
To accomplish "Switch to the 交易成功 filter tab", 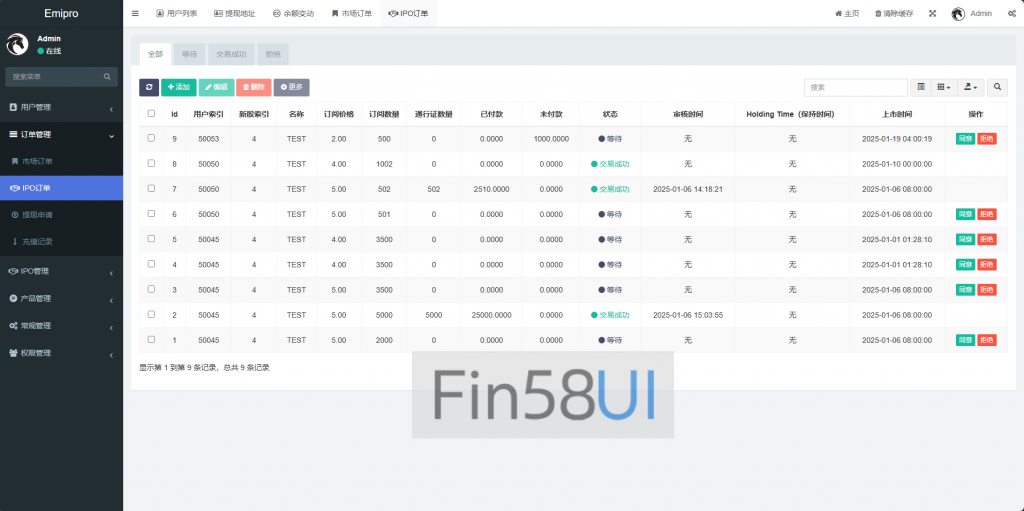I will [x=231, y=55].
